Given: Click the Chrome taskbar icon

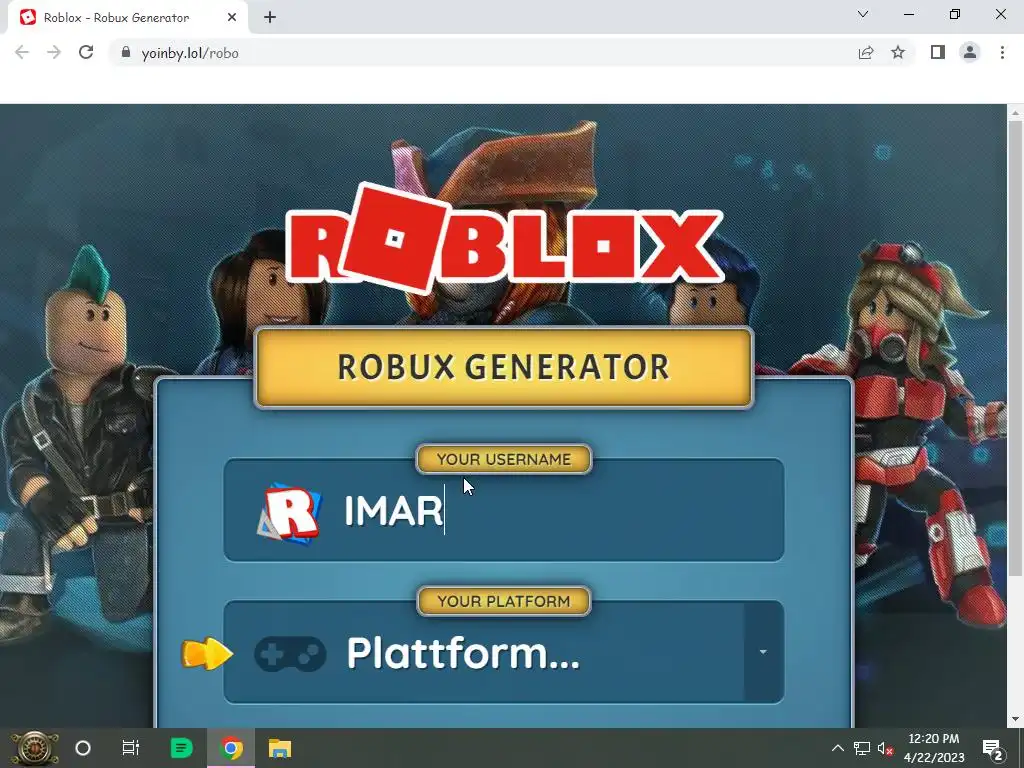Looking at the screenshot, I should tap(231, 748).
